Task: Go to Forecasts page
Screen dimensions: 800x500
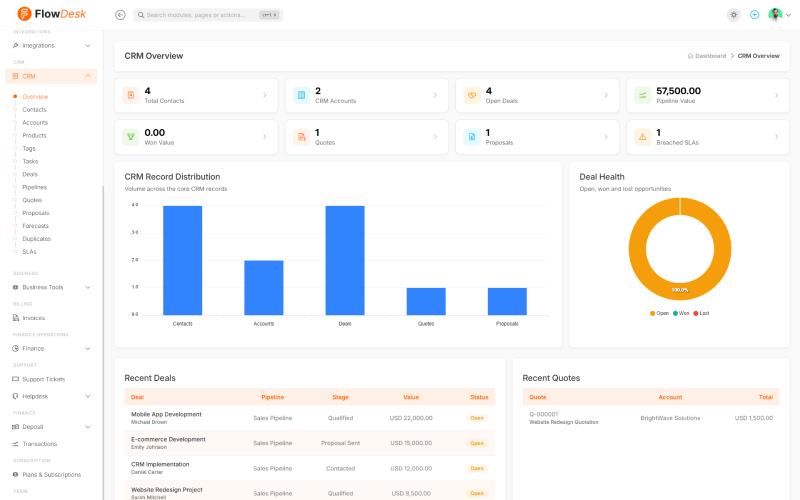Action: click(35, 226)
